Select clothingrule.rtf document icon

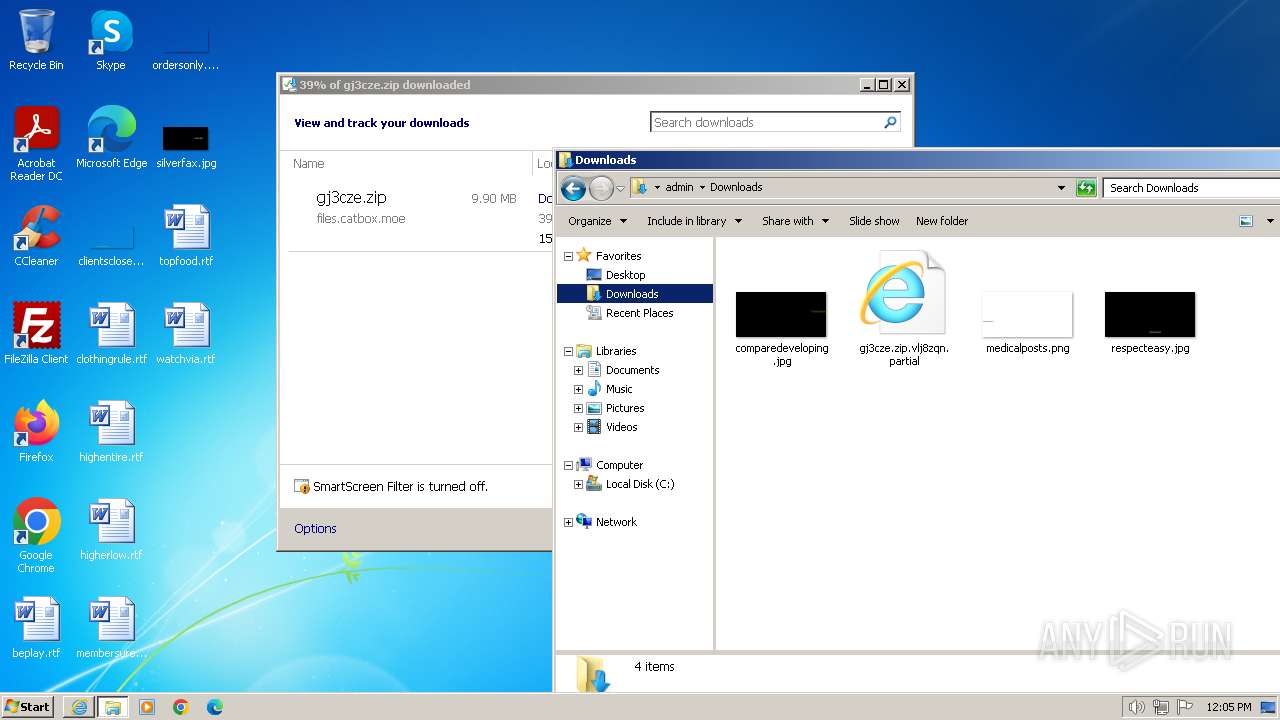point(111,334)
